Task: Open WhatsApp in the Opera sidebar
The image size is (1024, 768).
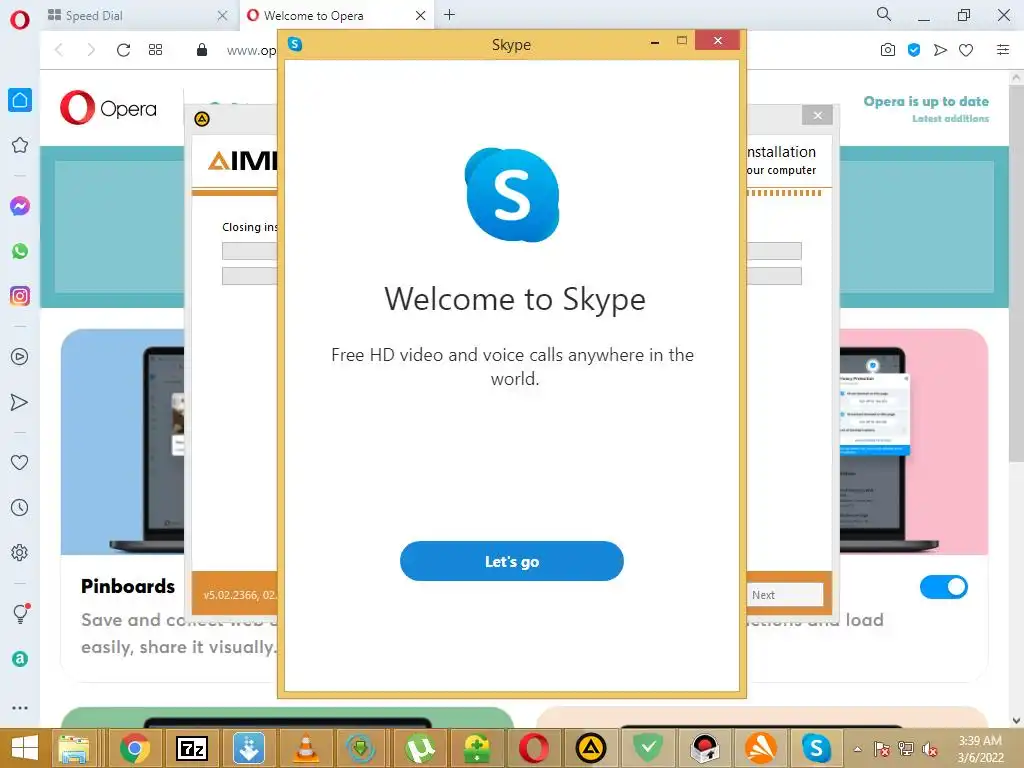Action: [x=20, y=251]
